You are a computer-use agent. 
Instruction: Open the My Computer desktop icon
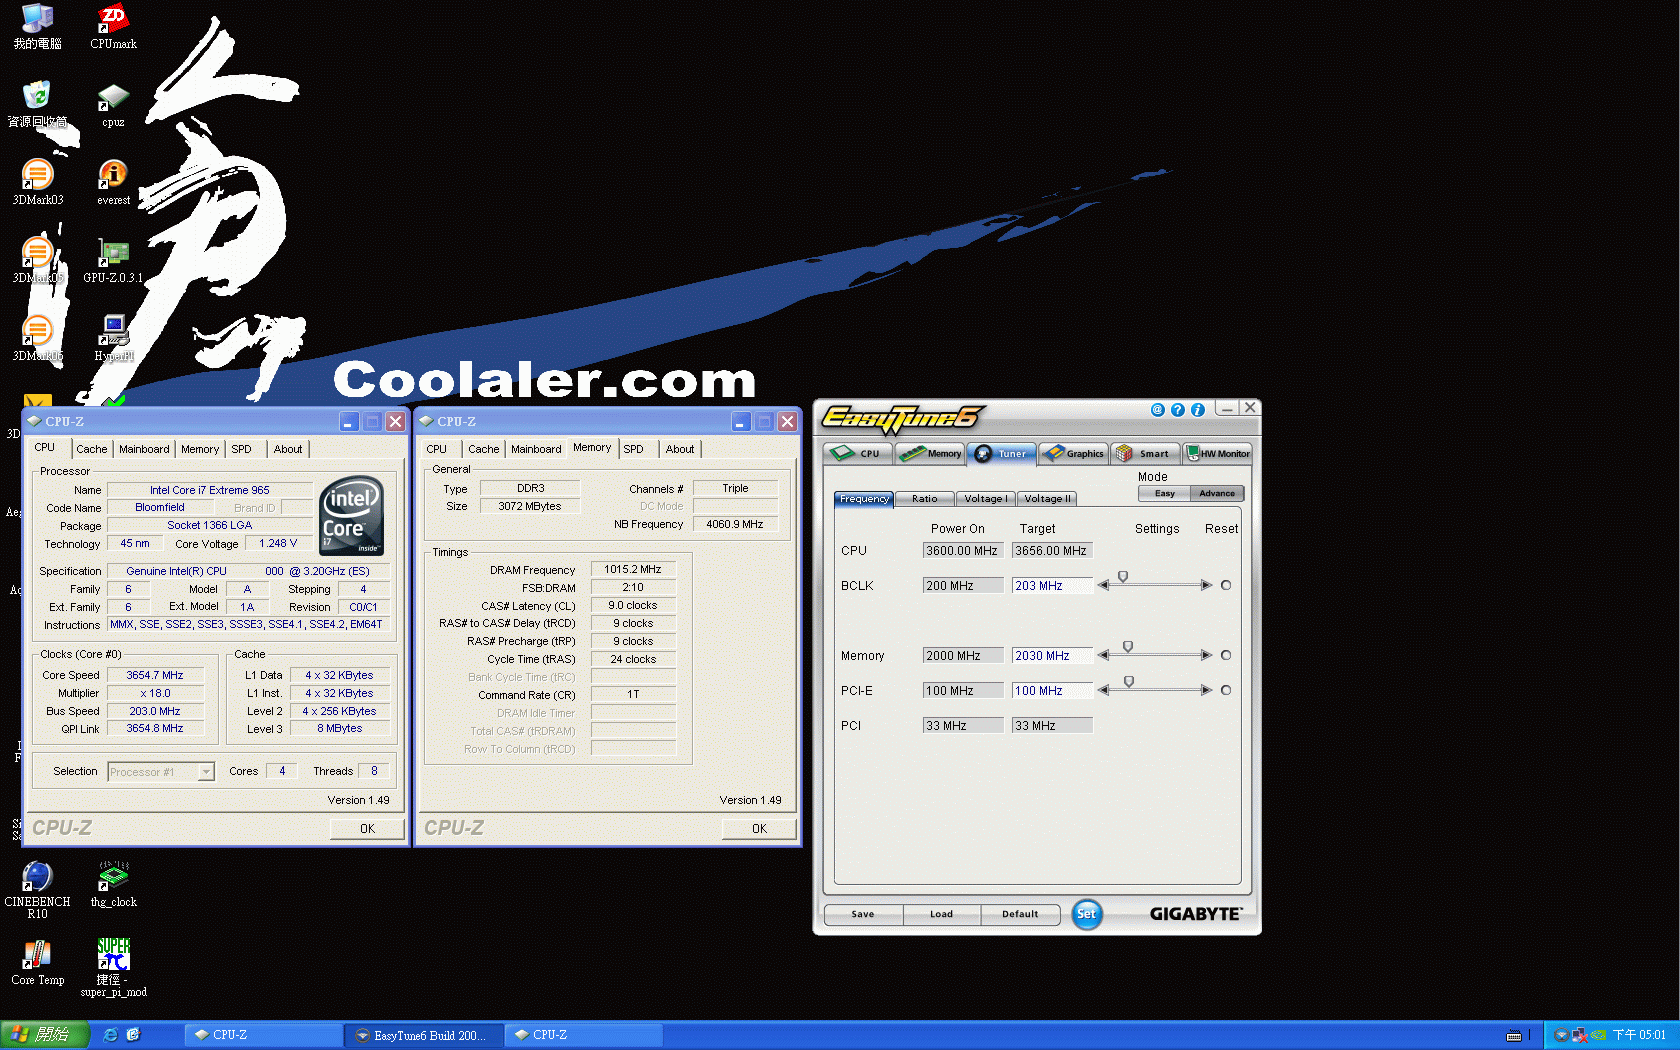tap(38, 26)
